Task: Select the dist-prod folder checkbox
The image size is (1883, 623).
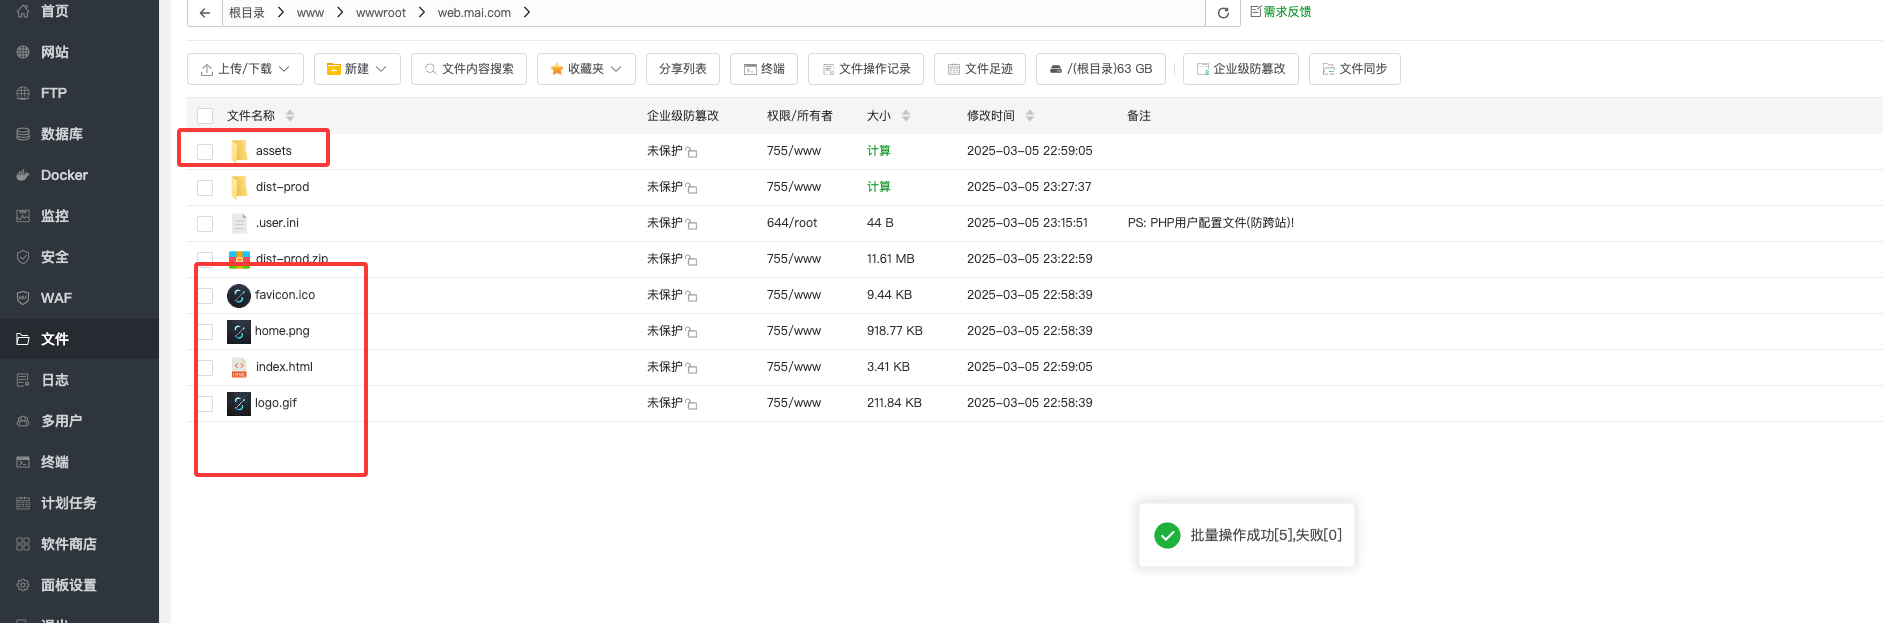Action: coord(205,188)
